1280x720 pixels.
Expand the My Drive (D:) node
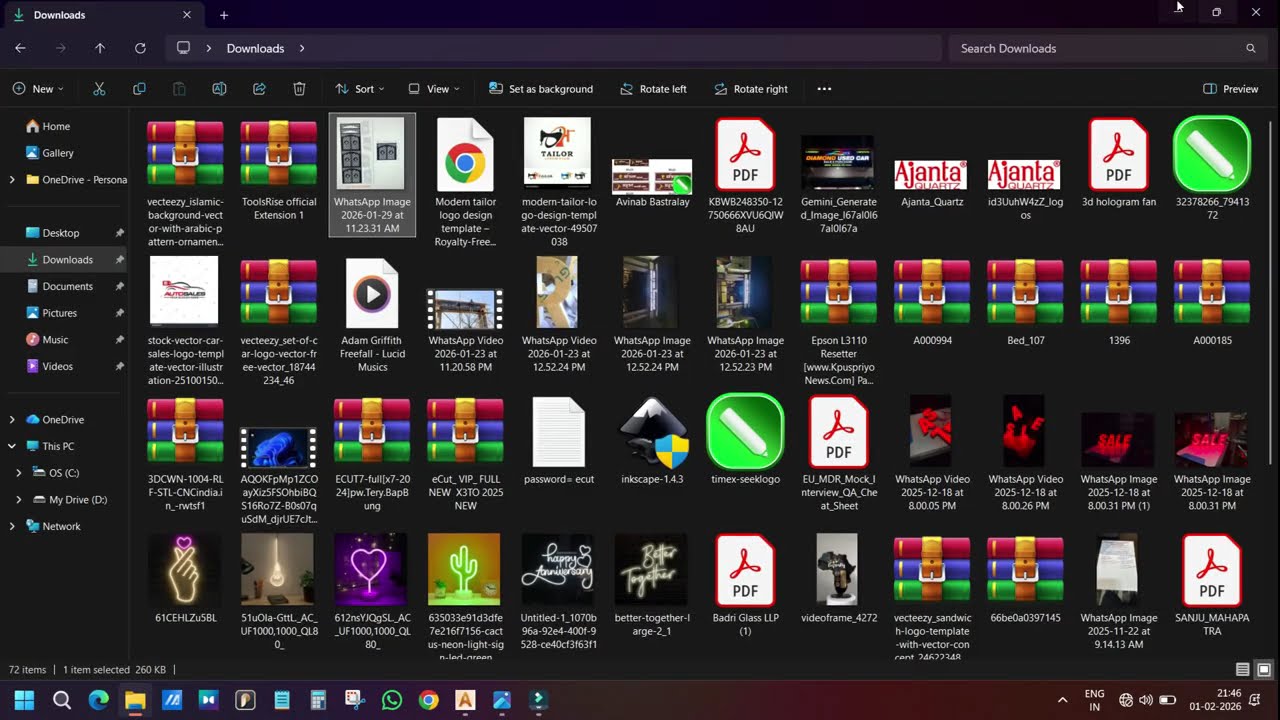(x=19, y=499)
